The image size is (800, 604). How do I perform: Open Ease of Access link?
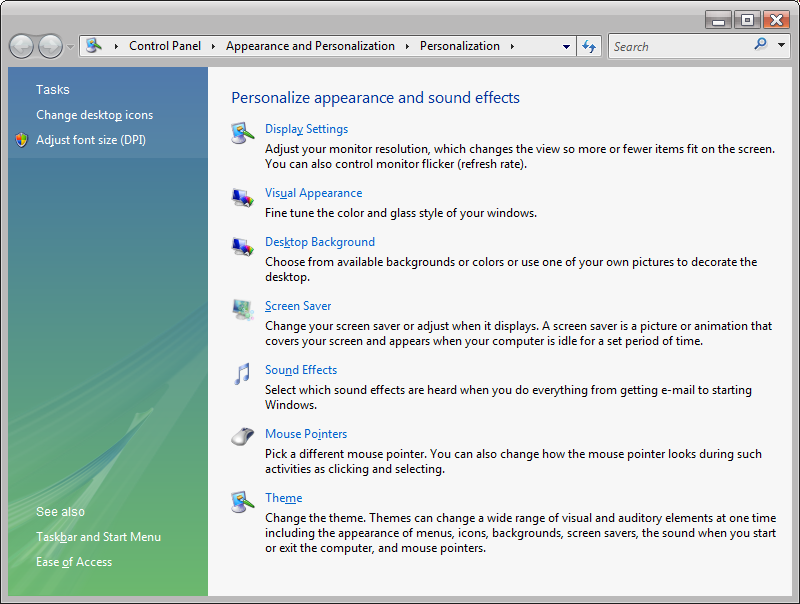tap(74, 562)
